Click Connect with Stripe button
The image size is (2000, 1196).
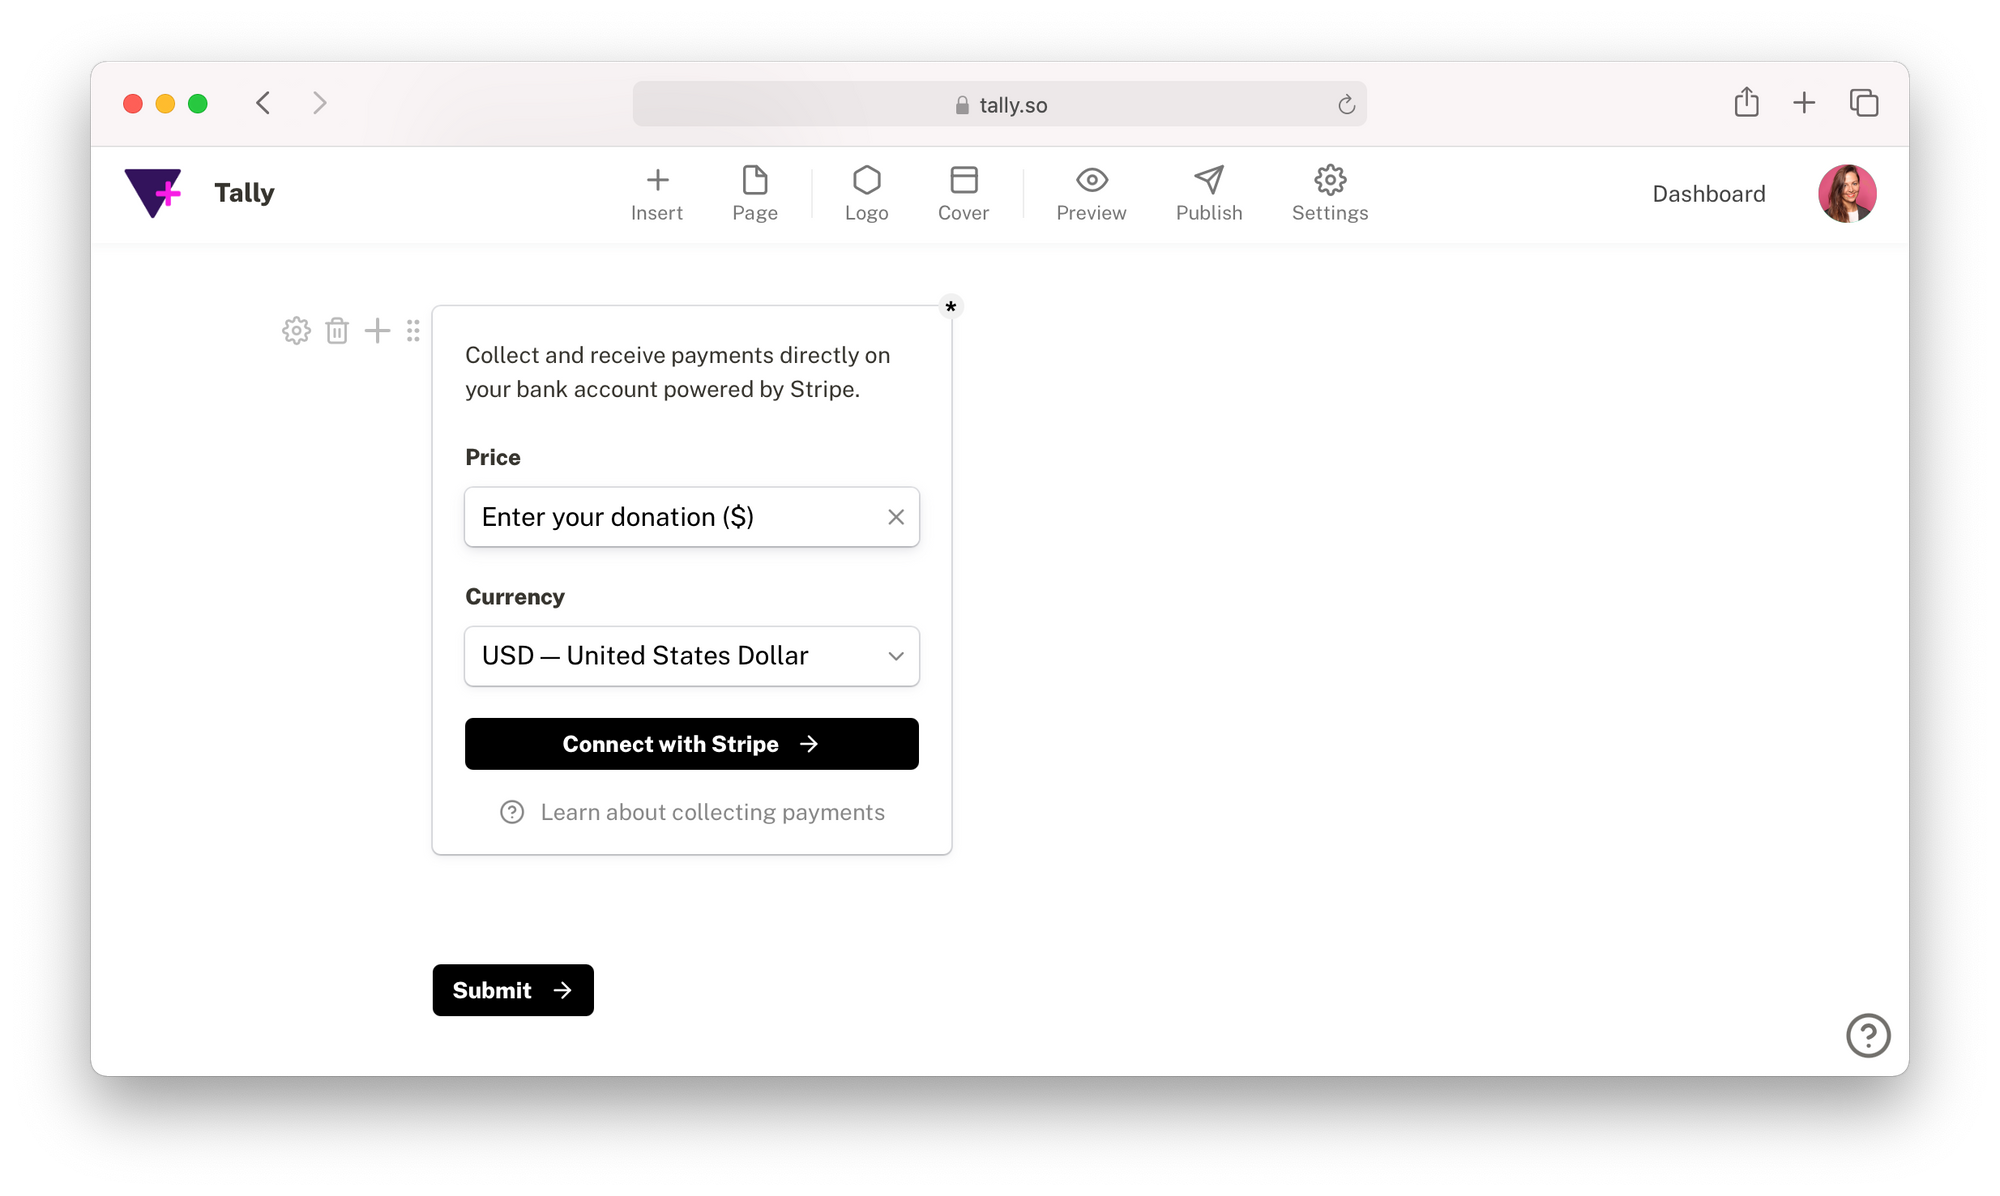tap(692, 744)
